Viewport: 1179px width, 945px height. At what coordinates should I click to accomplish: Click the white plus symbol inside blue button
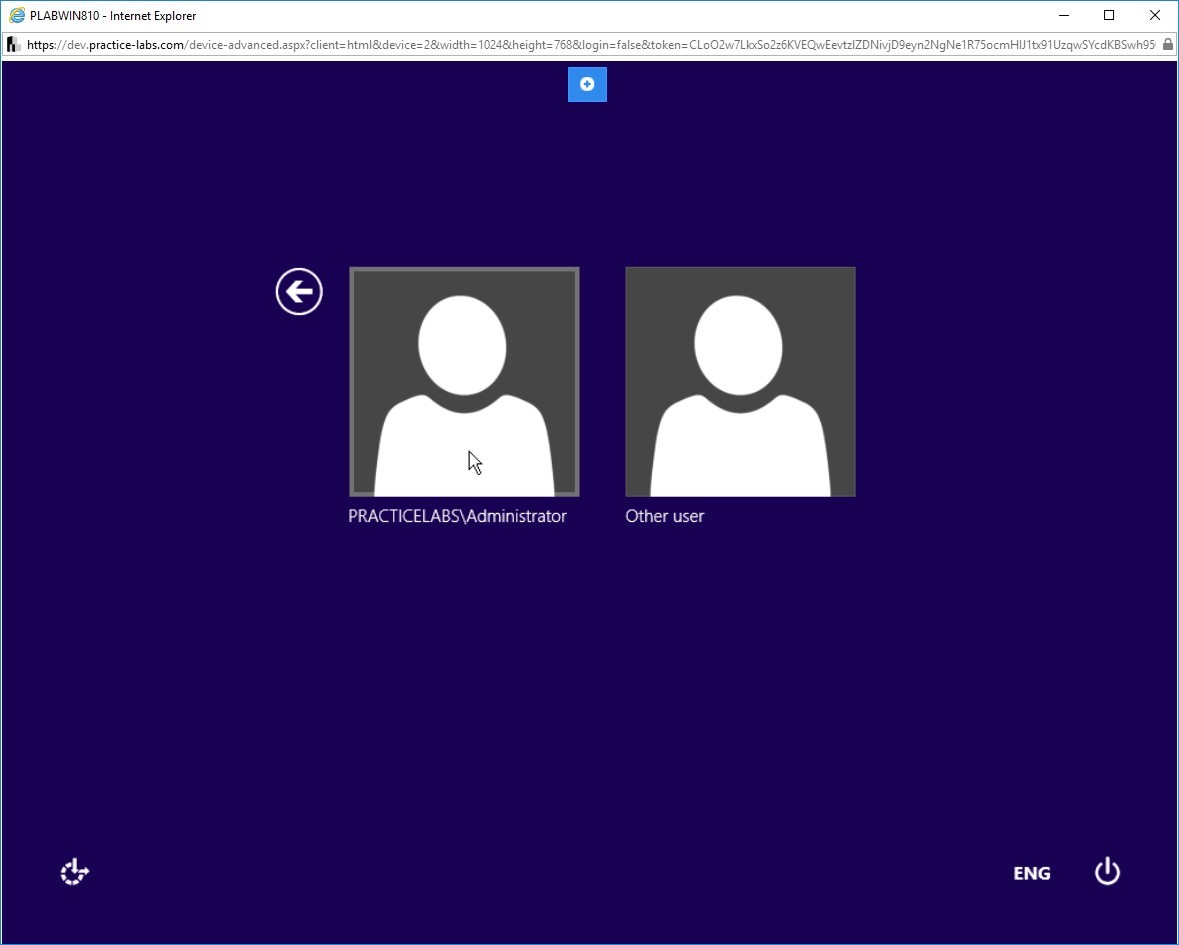587,84
